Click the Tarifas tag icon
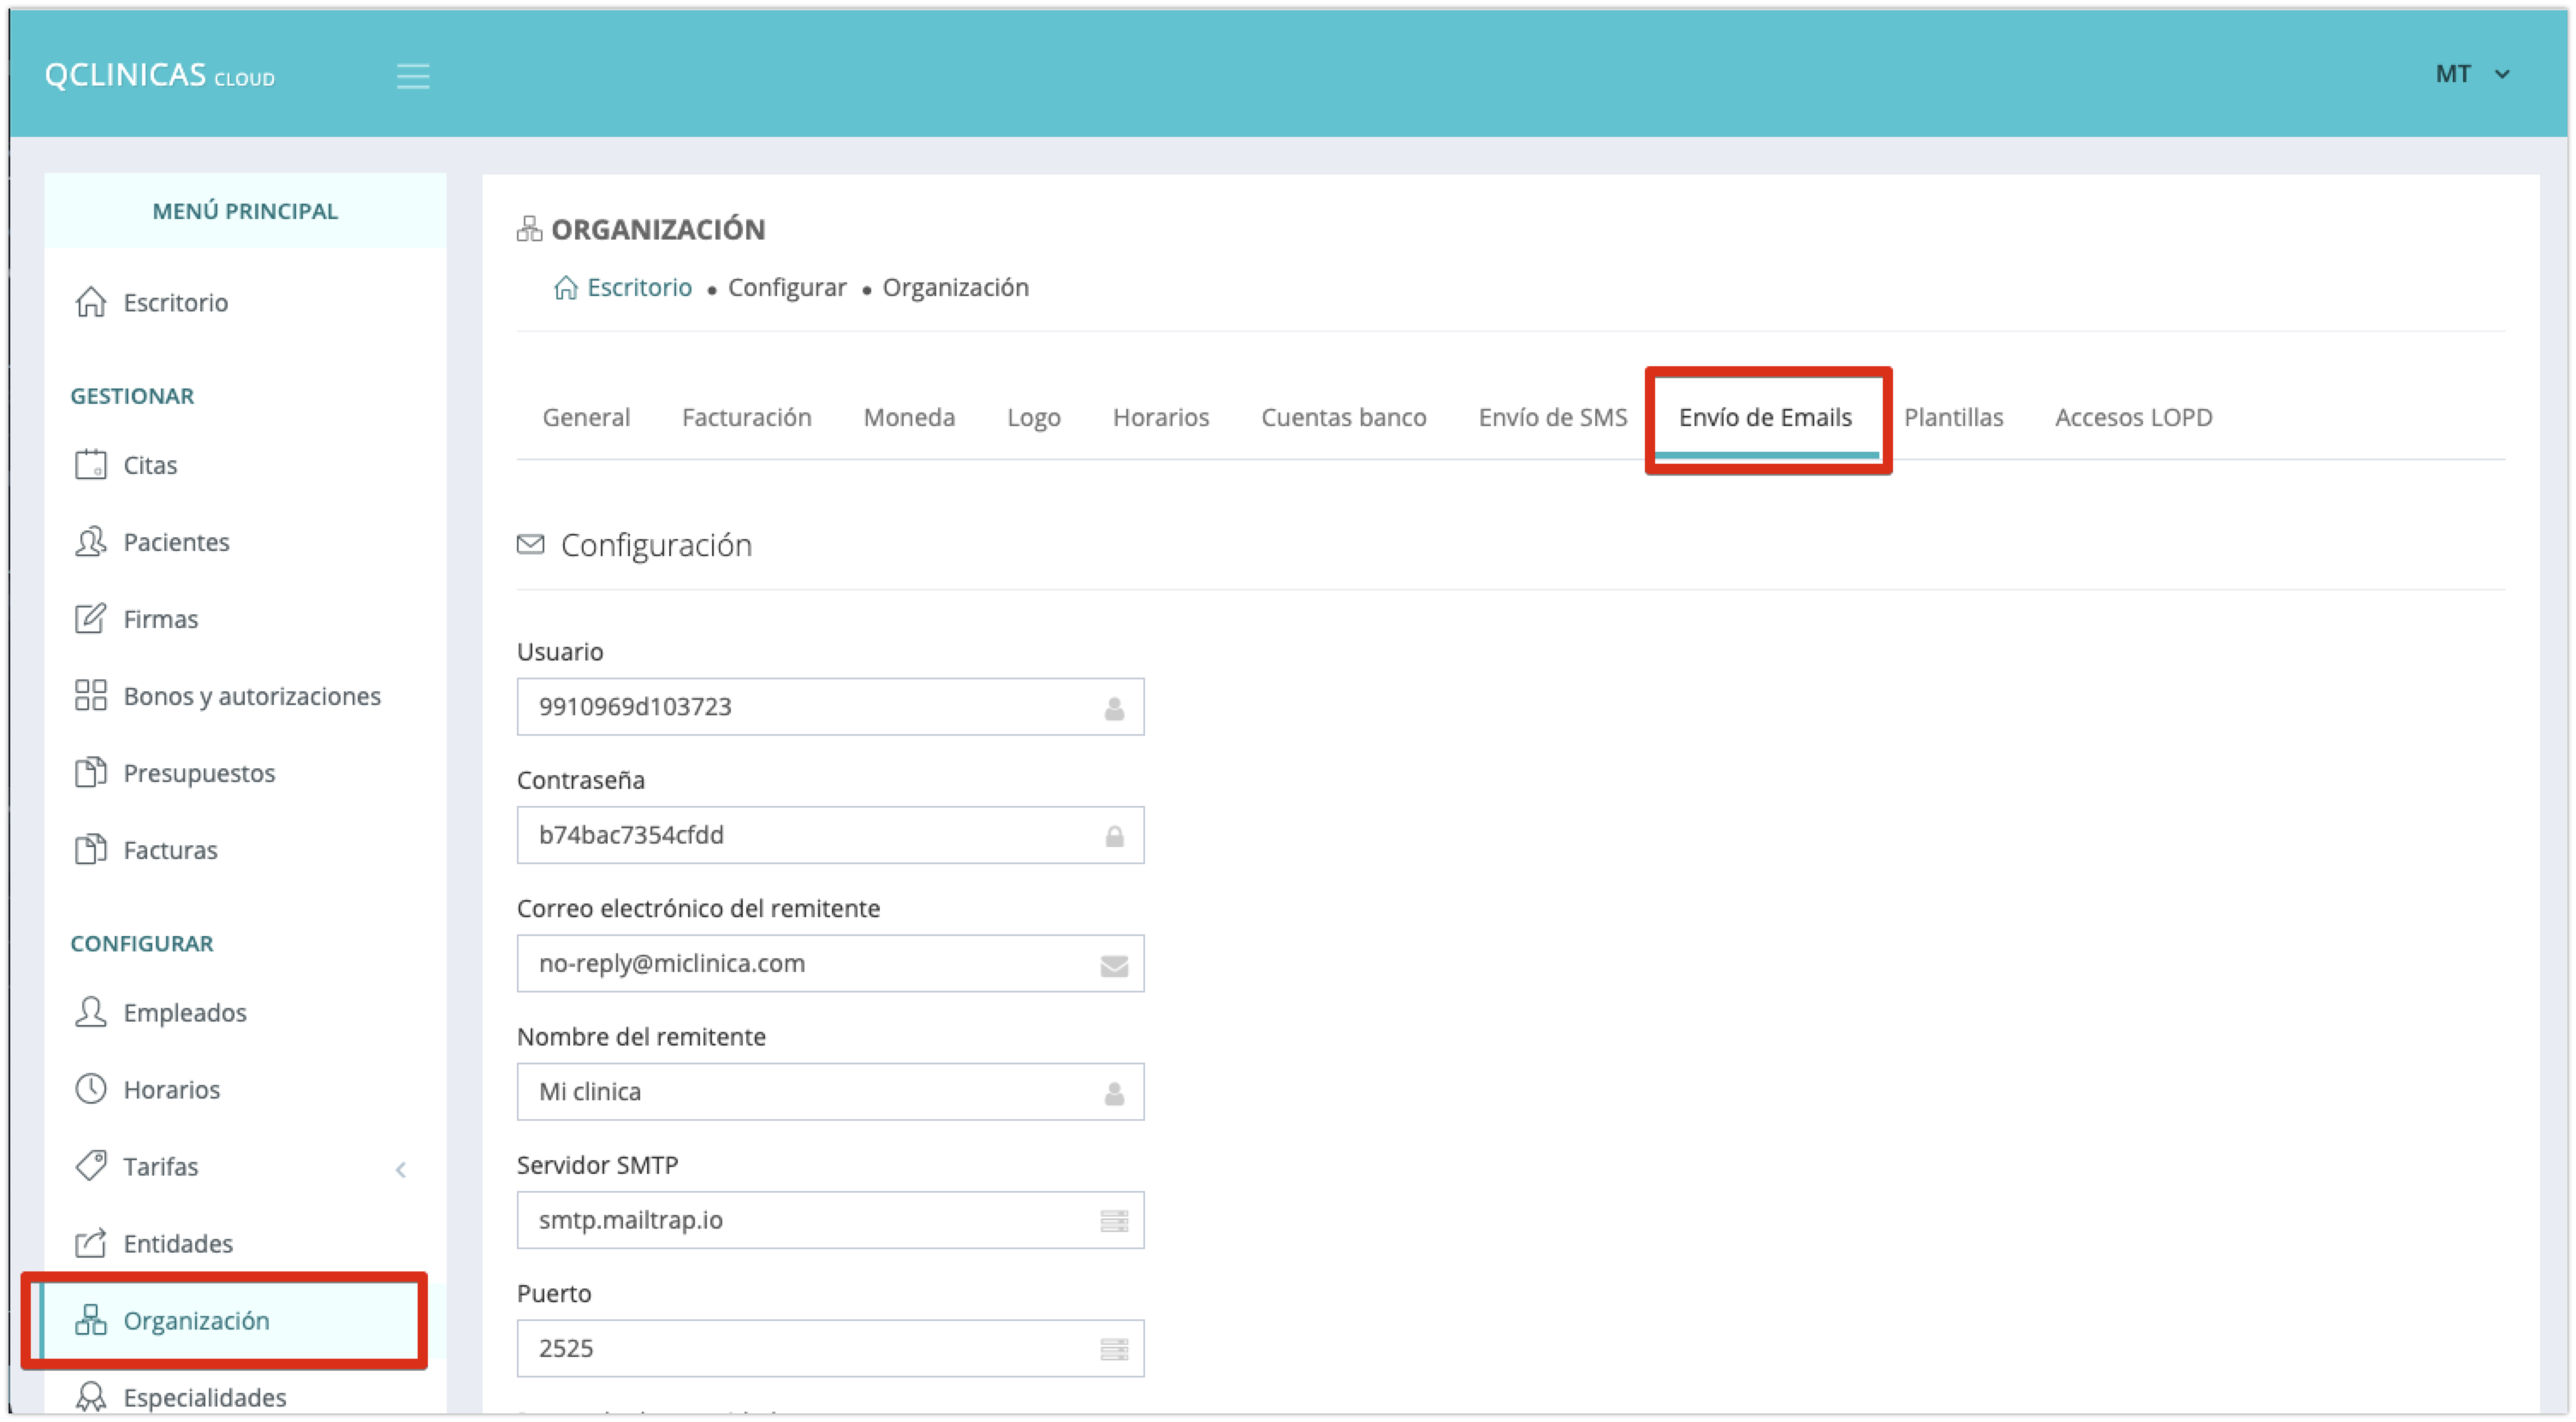Image resolution: width=2576 pixels, height=1422 pixels. 91,1166
